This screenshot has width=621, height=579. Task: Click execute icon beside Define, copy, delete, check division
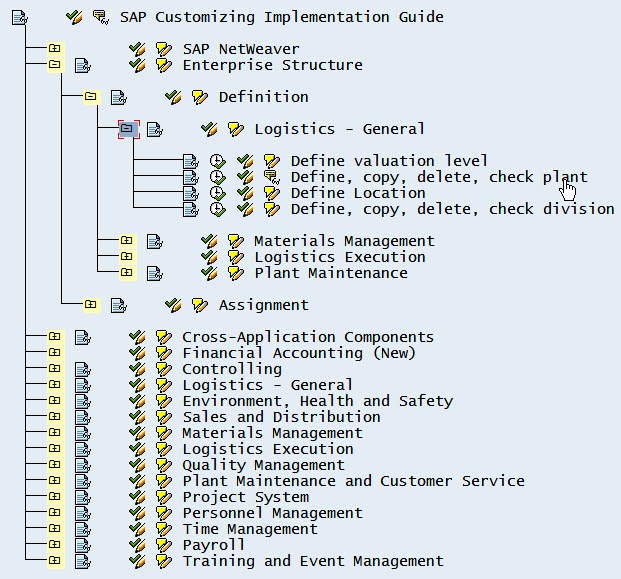coord(218,209)
